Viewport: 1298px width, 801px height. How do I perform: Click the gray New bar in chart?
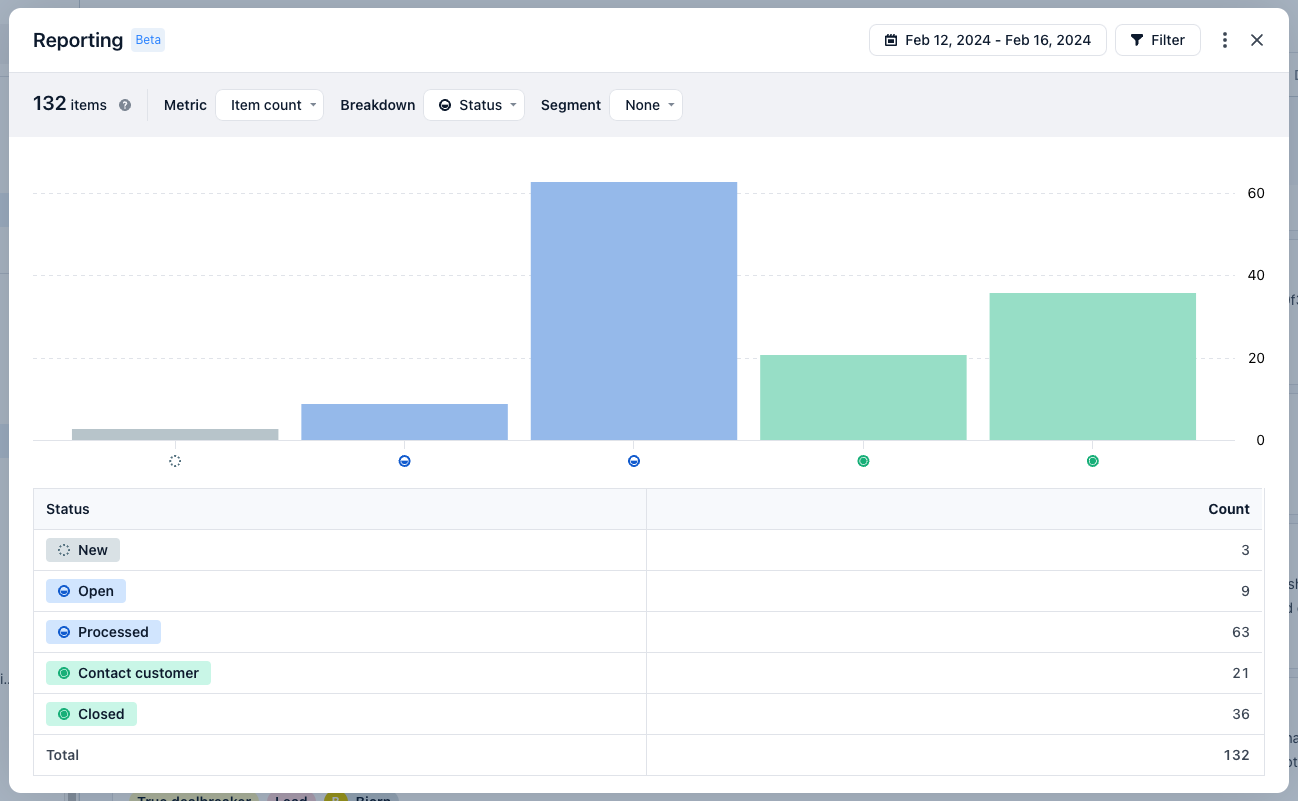click(x=175, y=434)
